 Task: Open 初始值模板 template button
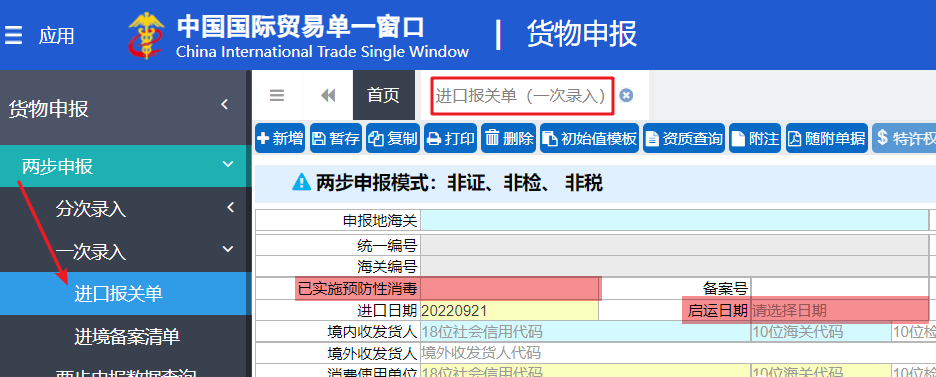tap(590, 138)
